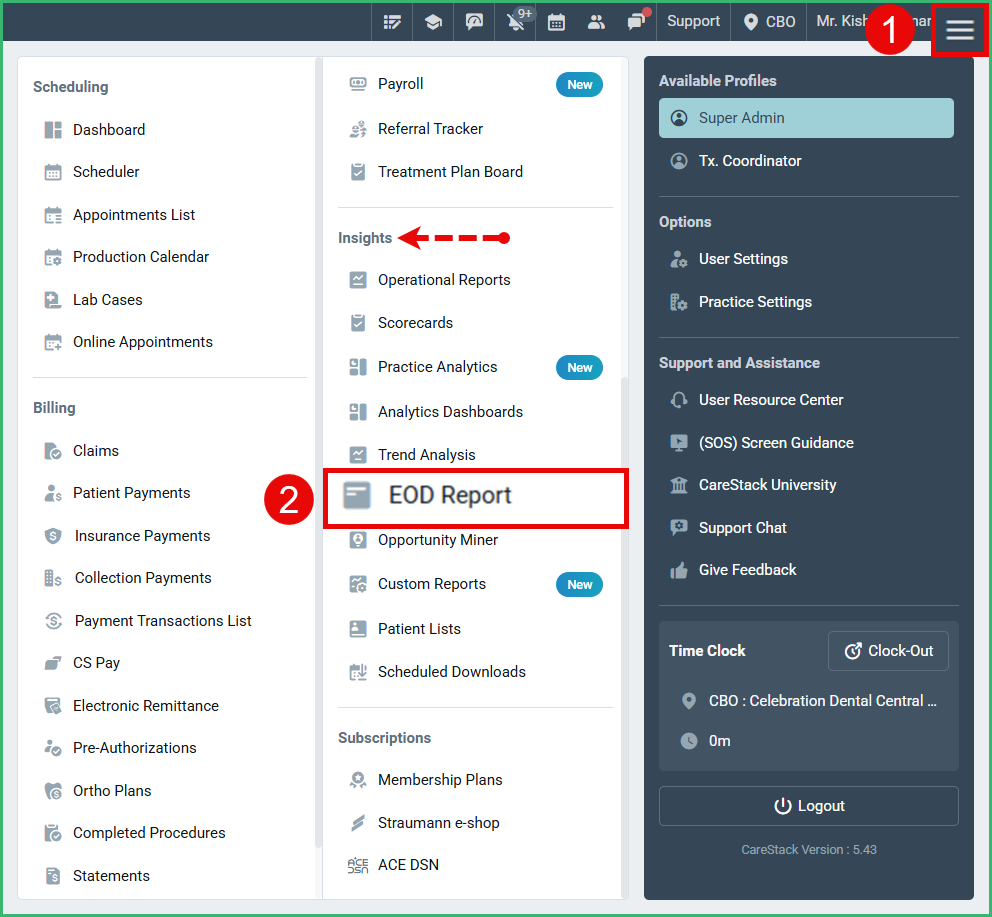
Task: Click the Clock-Out button
Action: click(x=888, y=651)
